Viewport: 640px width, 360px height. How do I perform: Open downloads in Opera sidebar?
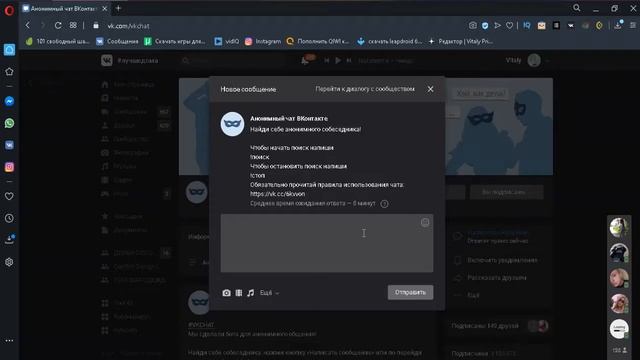9,240
